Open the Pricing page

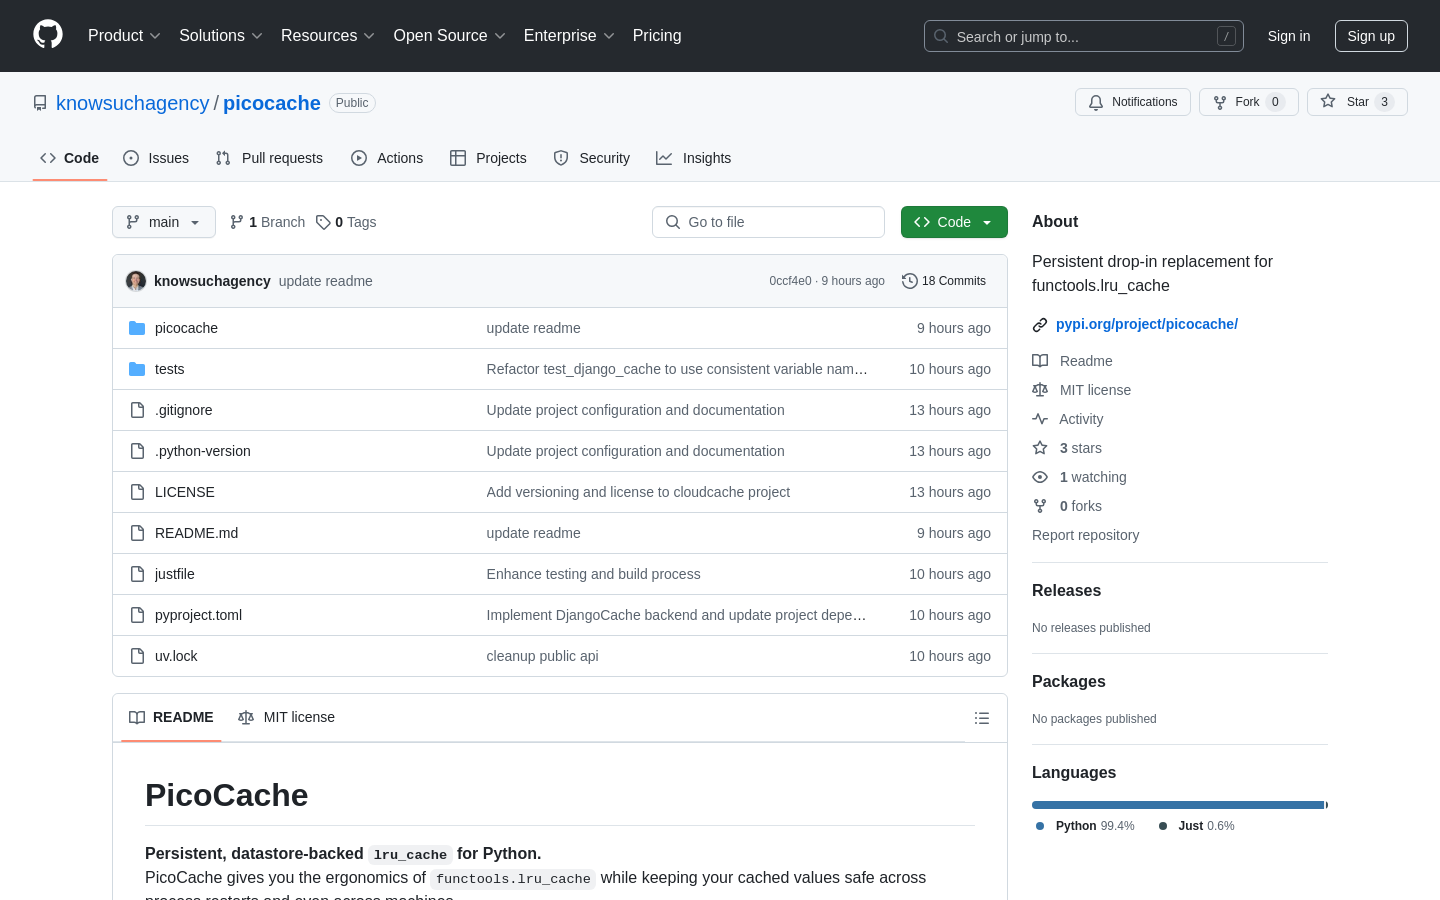(x=657, y=36)
